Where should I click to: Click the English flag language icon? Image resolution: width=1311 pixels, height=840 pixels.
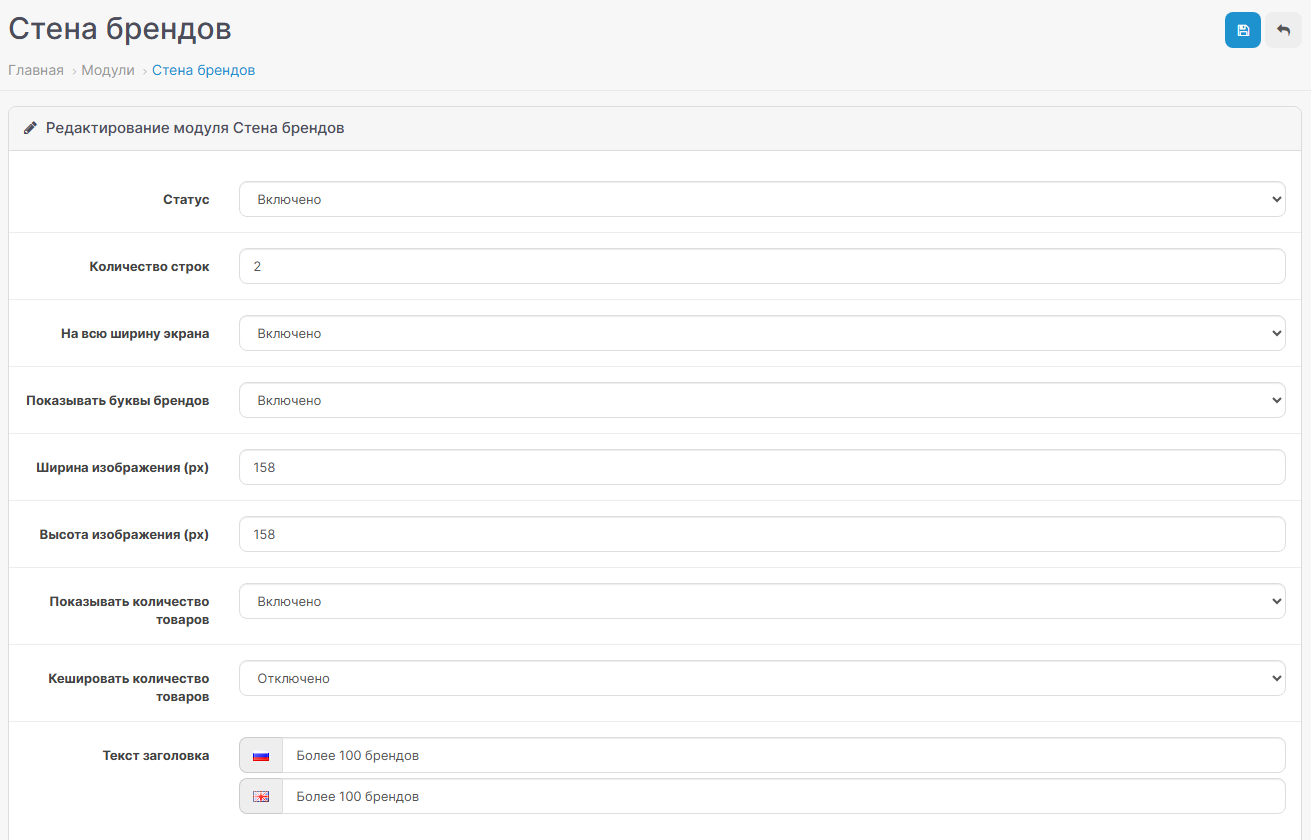click(261, 797)
